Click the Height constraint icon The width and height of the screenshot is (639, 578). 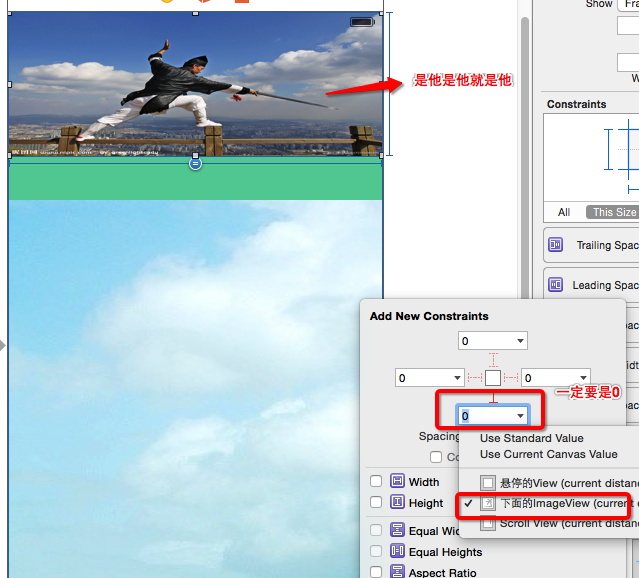tap(397, 502)
